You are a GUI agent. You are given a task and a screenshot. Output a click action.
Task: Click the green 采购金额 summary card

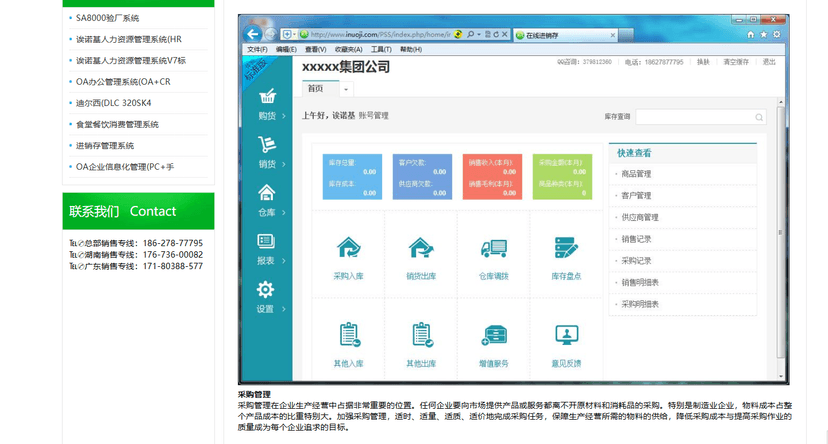[562, 177]
